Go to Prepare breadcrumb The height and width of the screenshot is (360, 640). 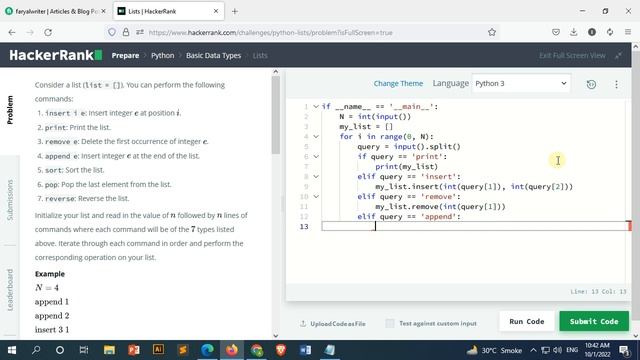tap(125, 56)
